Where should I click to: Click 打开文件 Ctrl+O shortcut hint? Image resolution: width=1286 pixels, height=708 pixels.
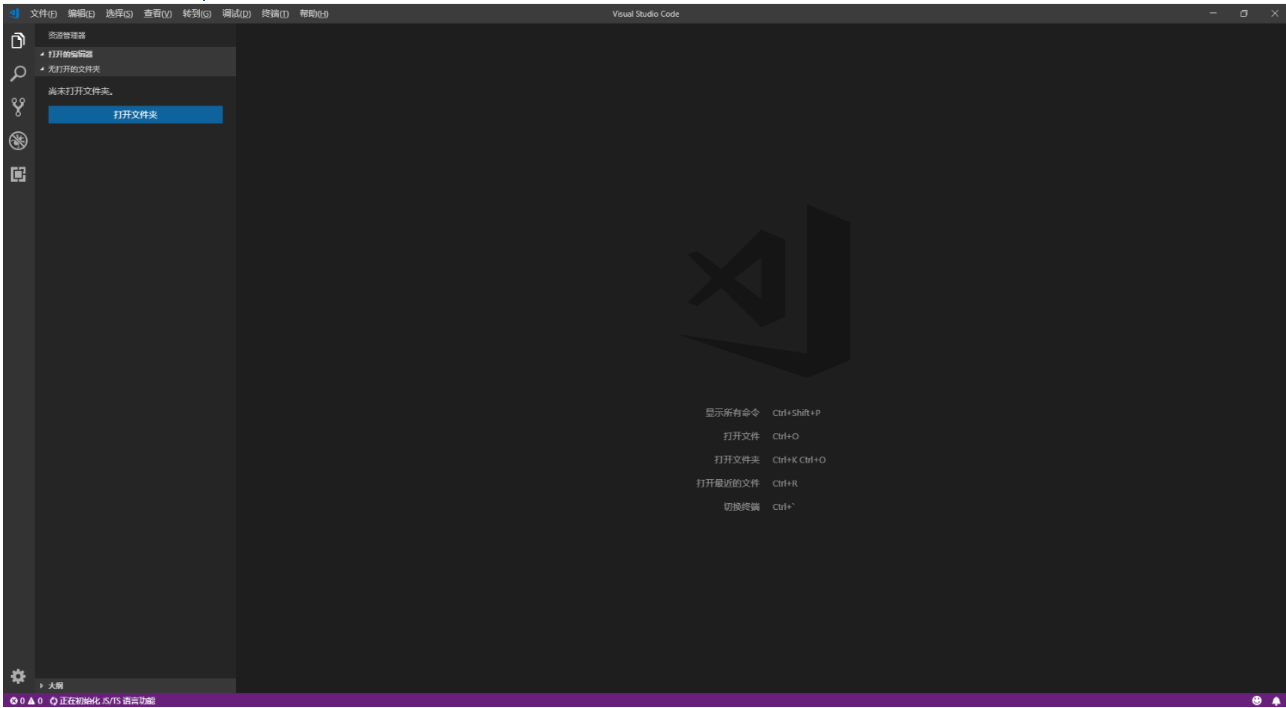pos(761,436)
